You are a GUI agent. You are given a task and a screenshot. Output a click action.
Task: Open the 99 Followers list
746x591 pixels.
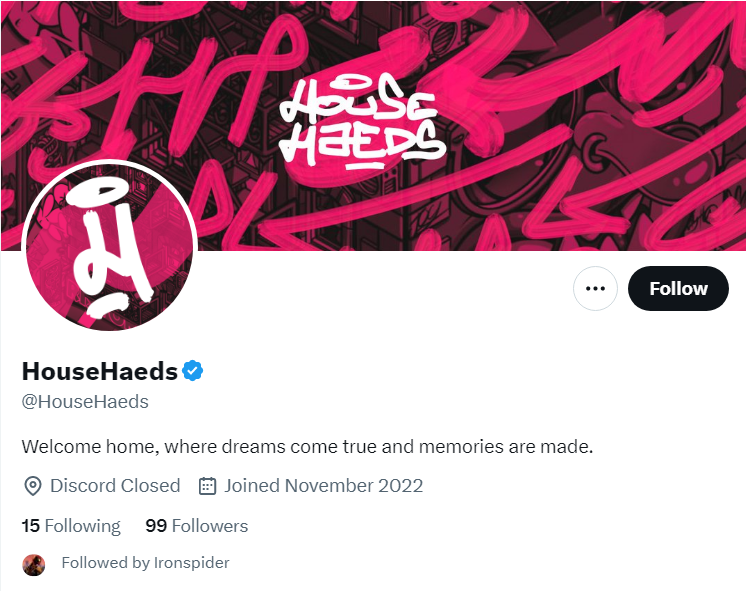[x=196, y=526]
